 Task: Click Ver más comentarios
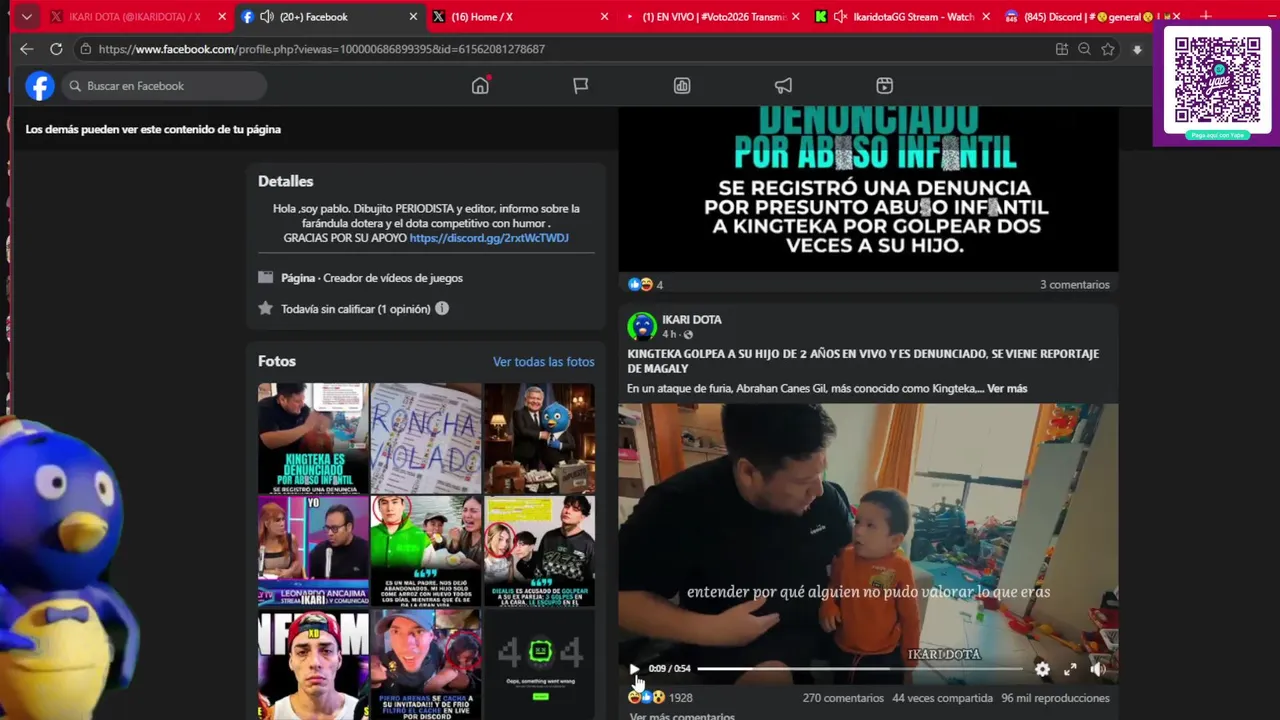[x=682, y=715]
